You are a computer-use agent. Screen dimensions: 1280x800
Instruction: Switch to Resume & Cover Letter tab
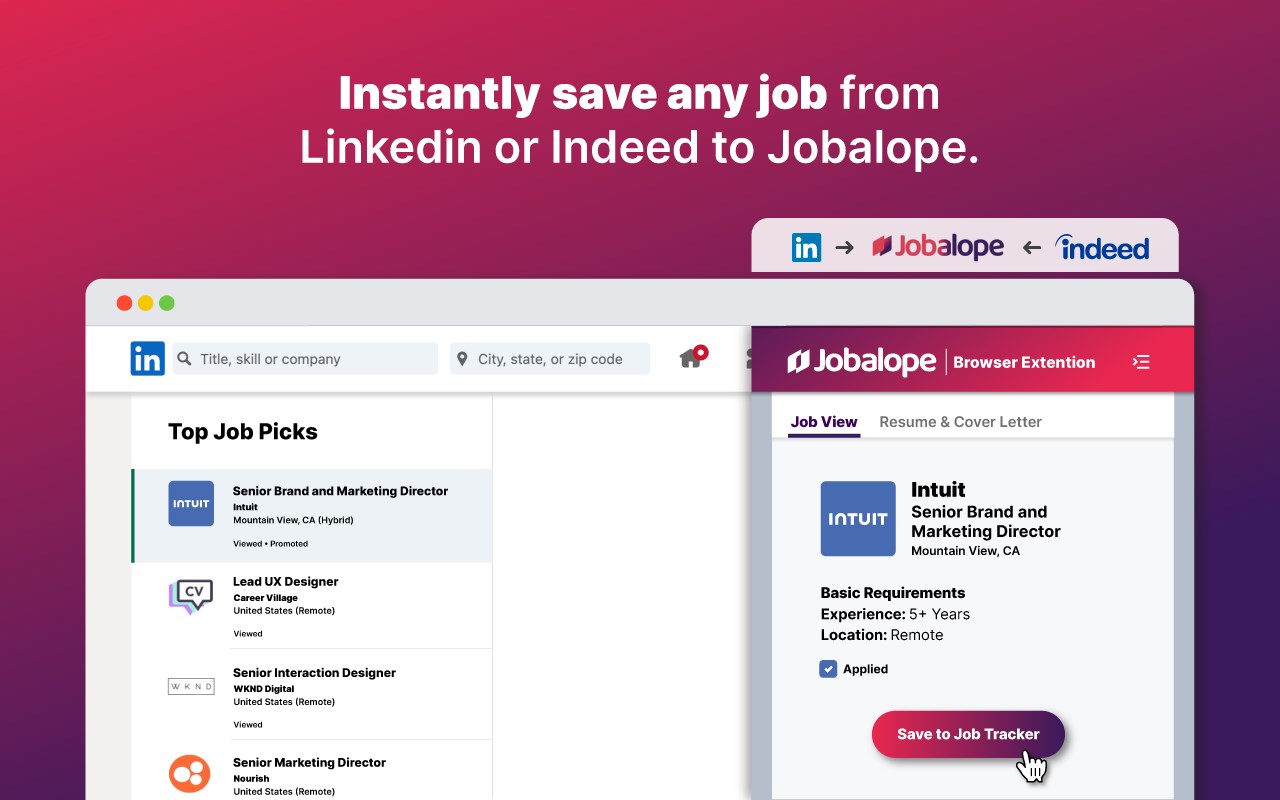click(x=960, y=422)
